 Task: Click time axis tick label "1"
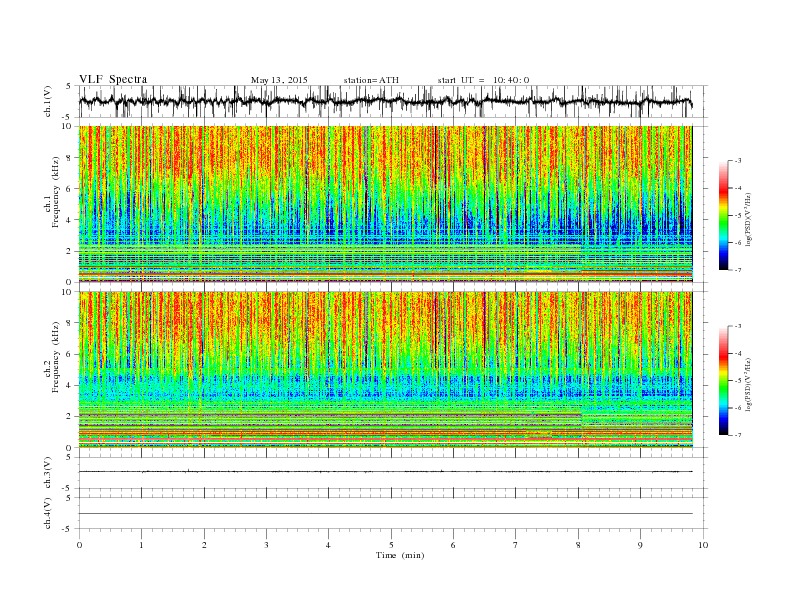point(141,545)
